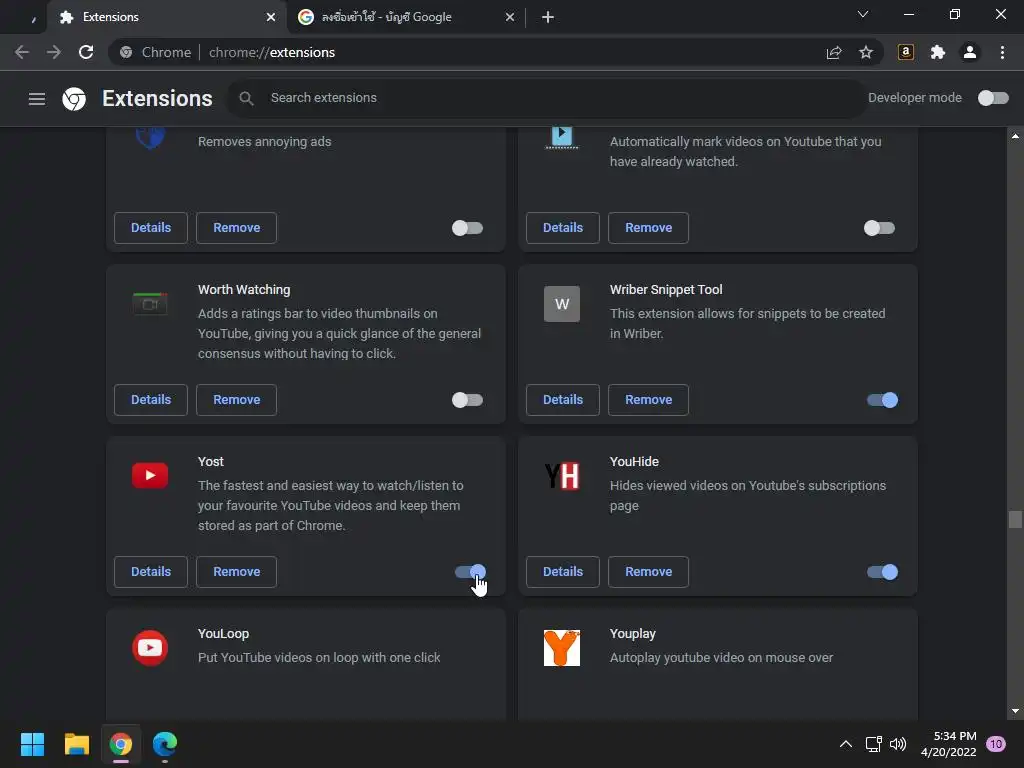Click the watched-videos marker extension icon
Viewport: 1024px width, 768px height.
click(x=562, y=138)
